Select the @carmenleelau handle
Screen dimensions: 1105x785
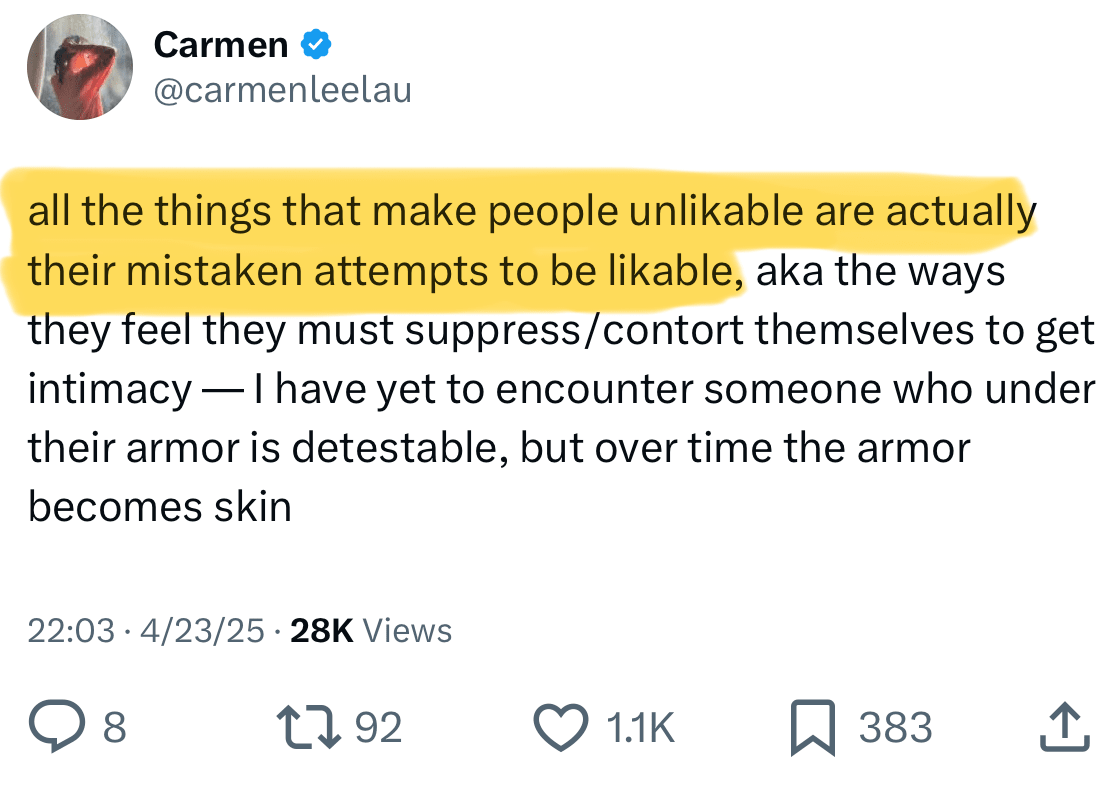(x=282, y=90)
